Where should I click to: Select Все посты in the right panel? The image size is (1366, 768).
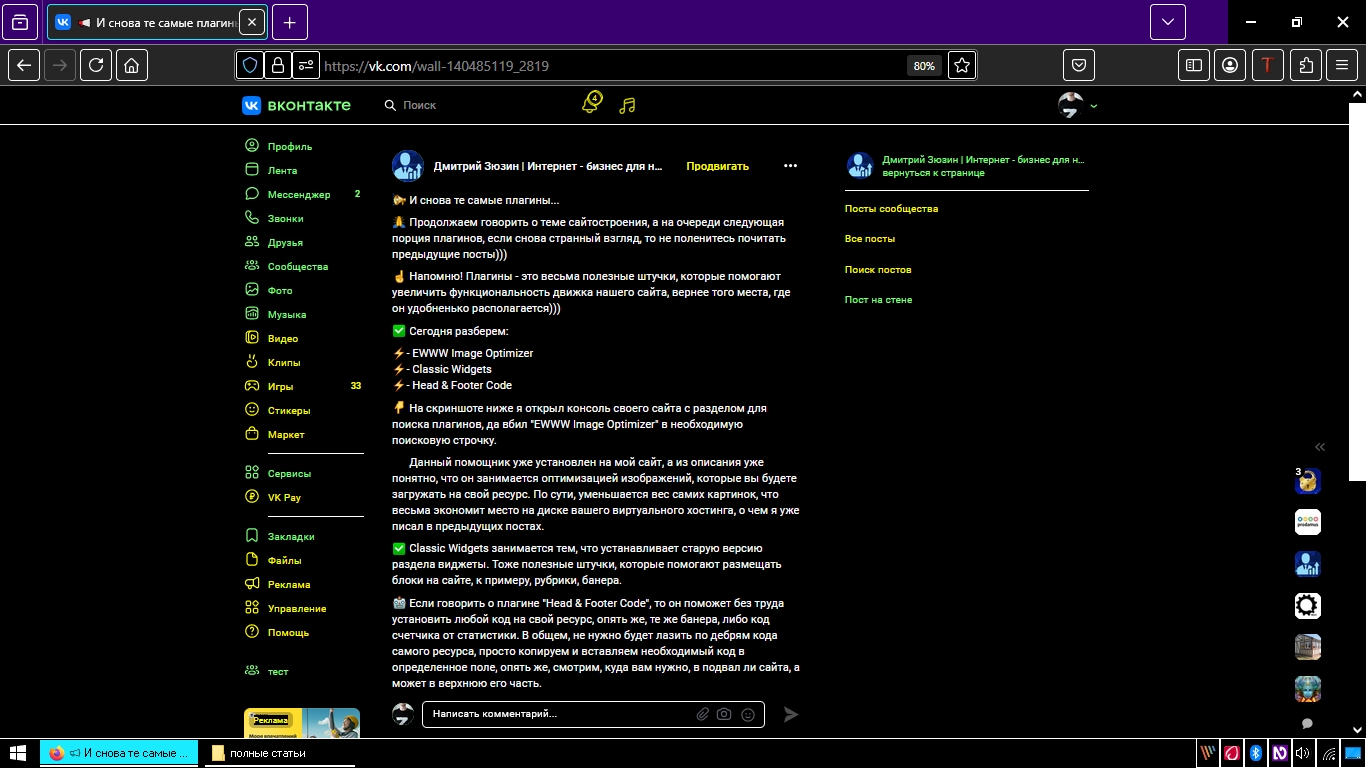click(870, 239)
